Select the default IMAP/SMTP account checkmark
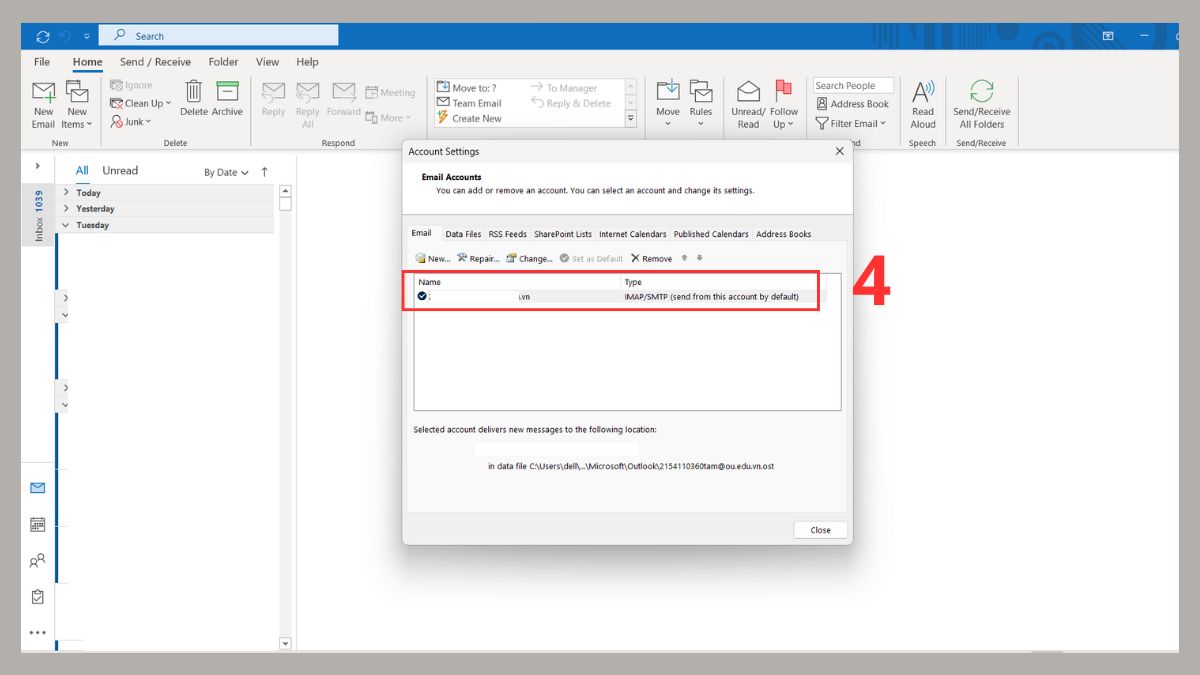This screenshot has height=675, width=1200. click(422, 295)
